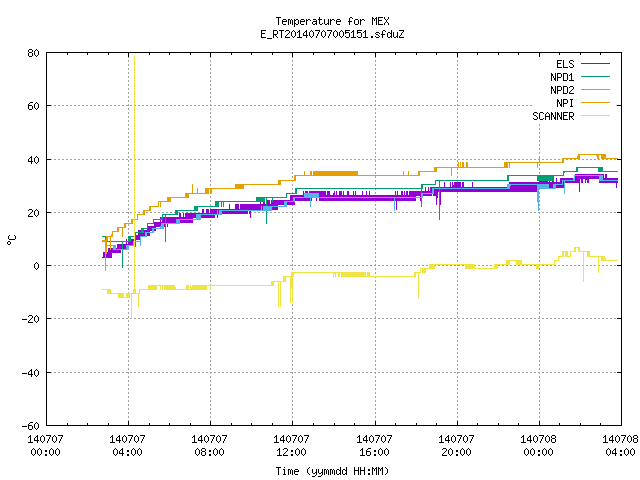Click the x-axis tick label 140707 20:00
640x480 pixels.
(x=456, y=446)
